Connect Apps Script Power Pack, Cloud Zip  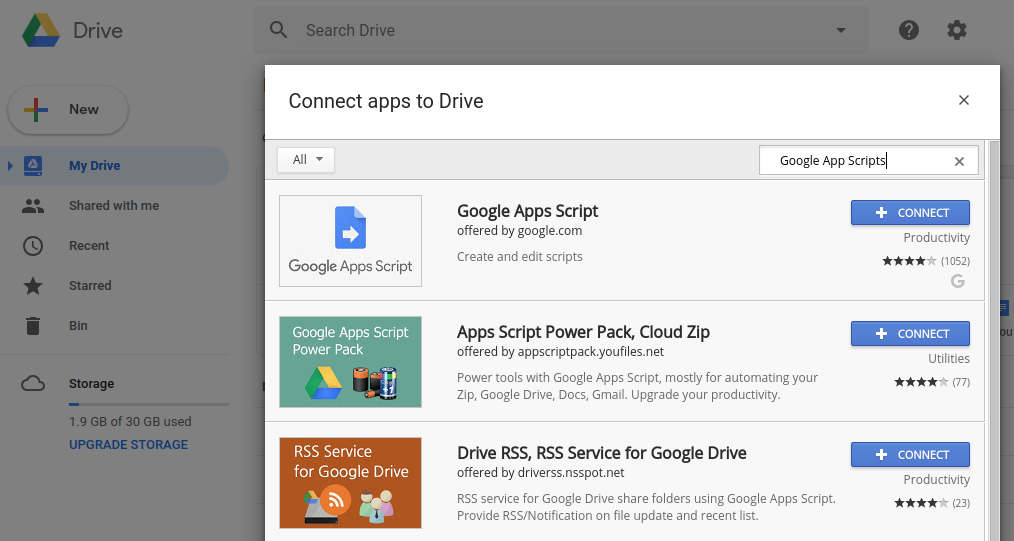(910, 334)
